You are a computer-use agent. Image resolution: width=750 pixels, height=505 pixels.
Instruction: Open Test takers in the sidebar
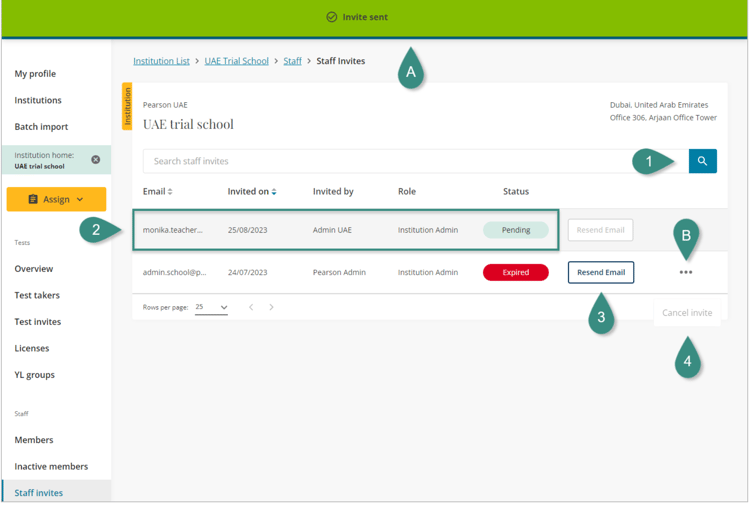(x=37, y=295)
